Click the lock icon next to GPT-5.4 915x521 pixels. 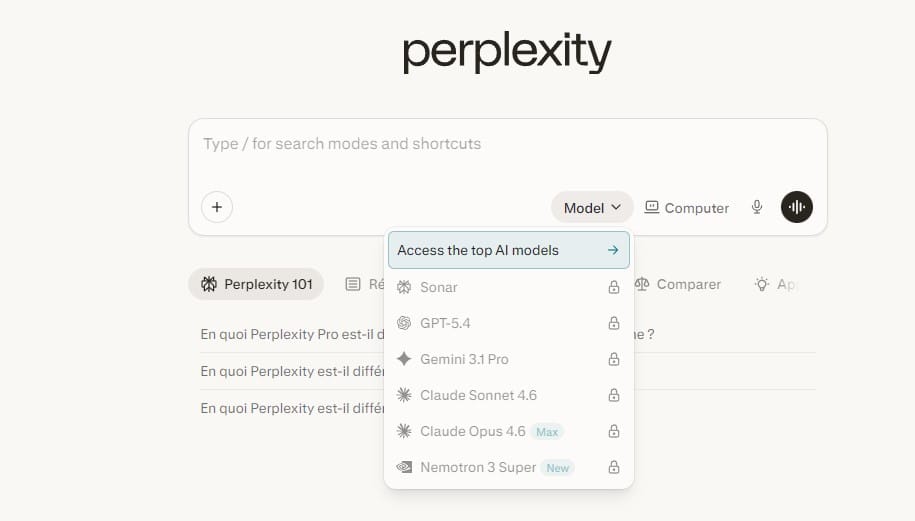(x=614, y=323)
